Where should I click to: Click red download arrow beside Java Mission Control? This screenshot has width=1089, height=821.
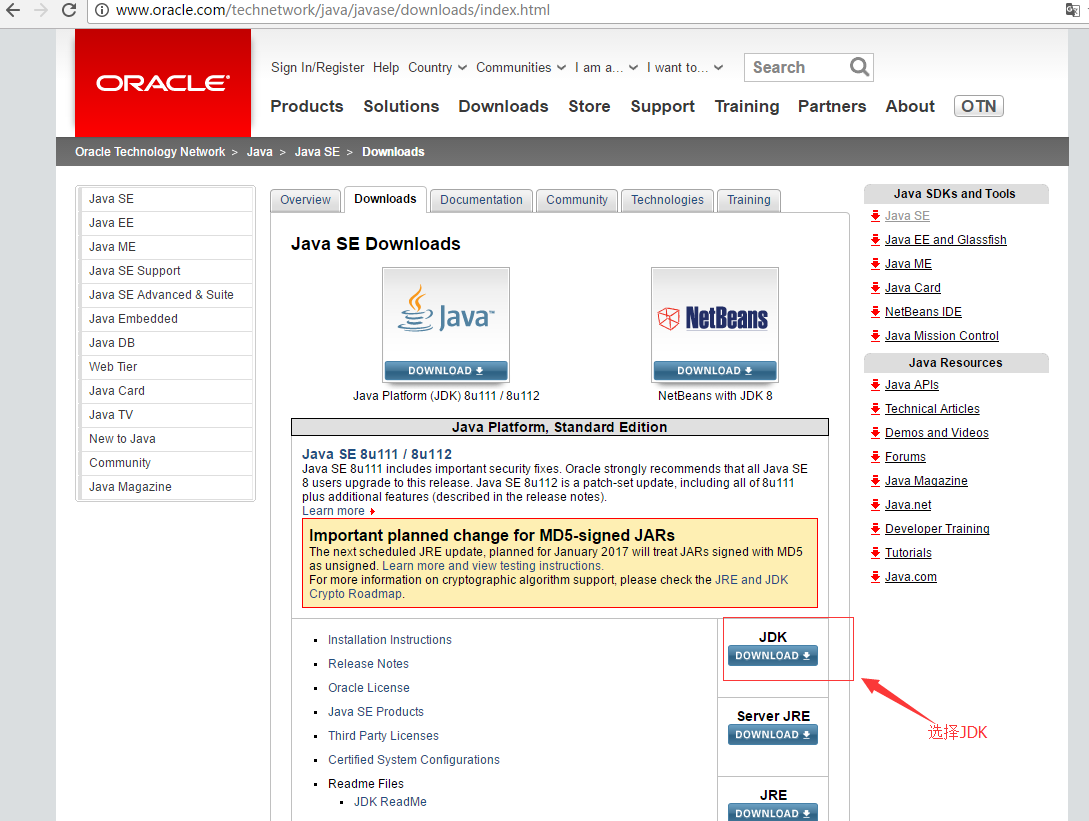click(x=875, y=336)
